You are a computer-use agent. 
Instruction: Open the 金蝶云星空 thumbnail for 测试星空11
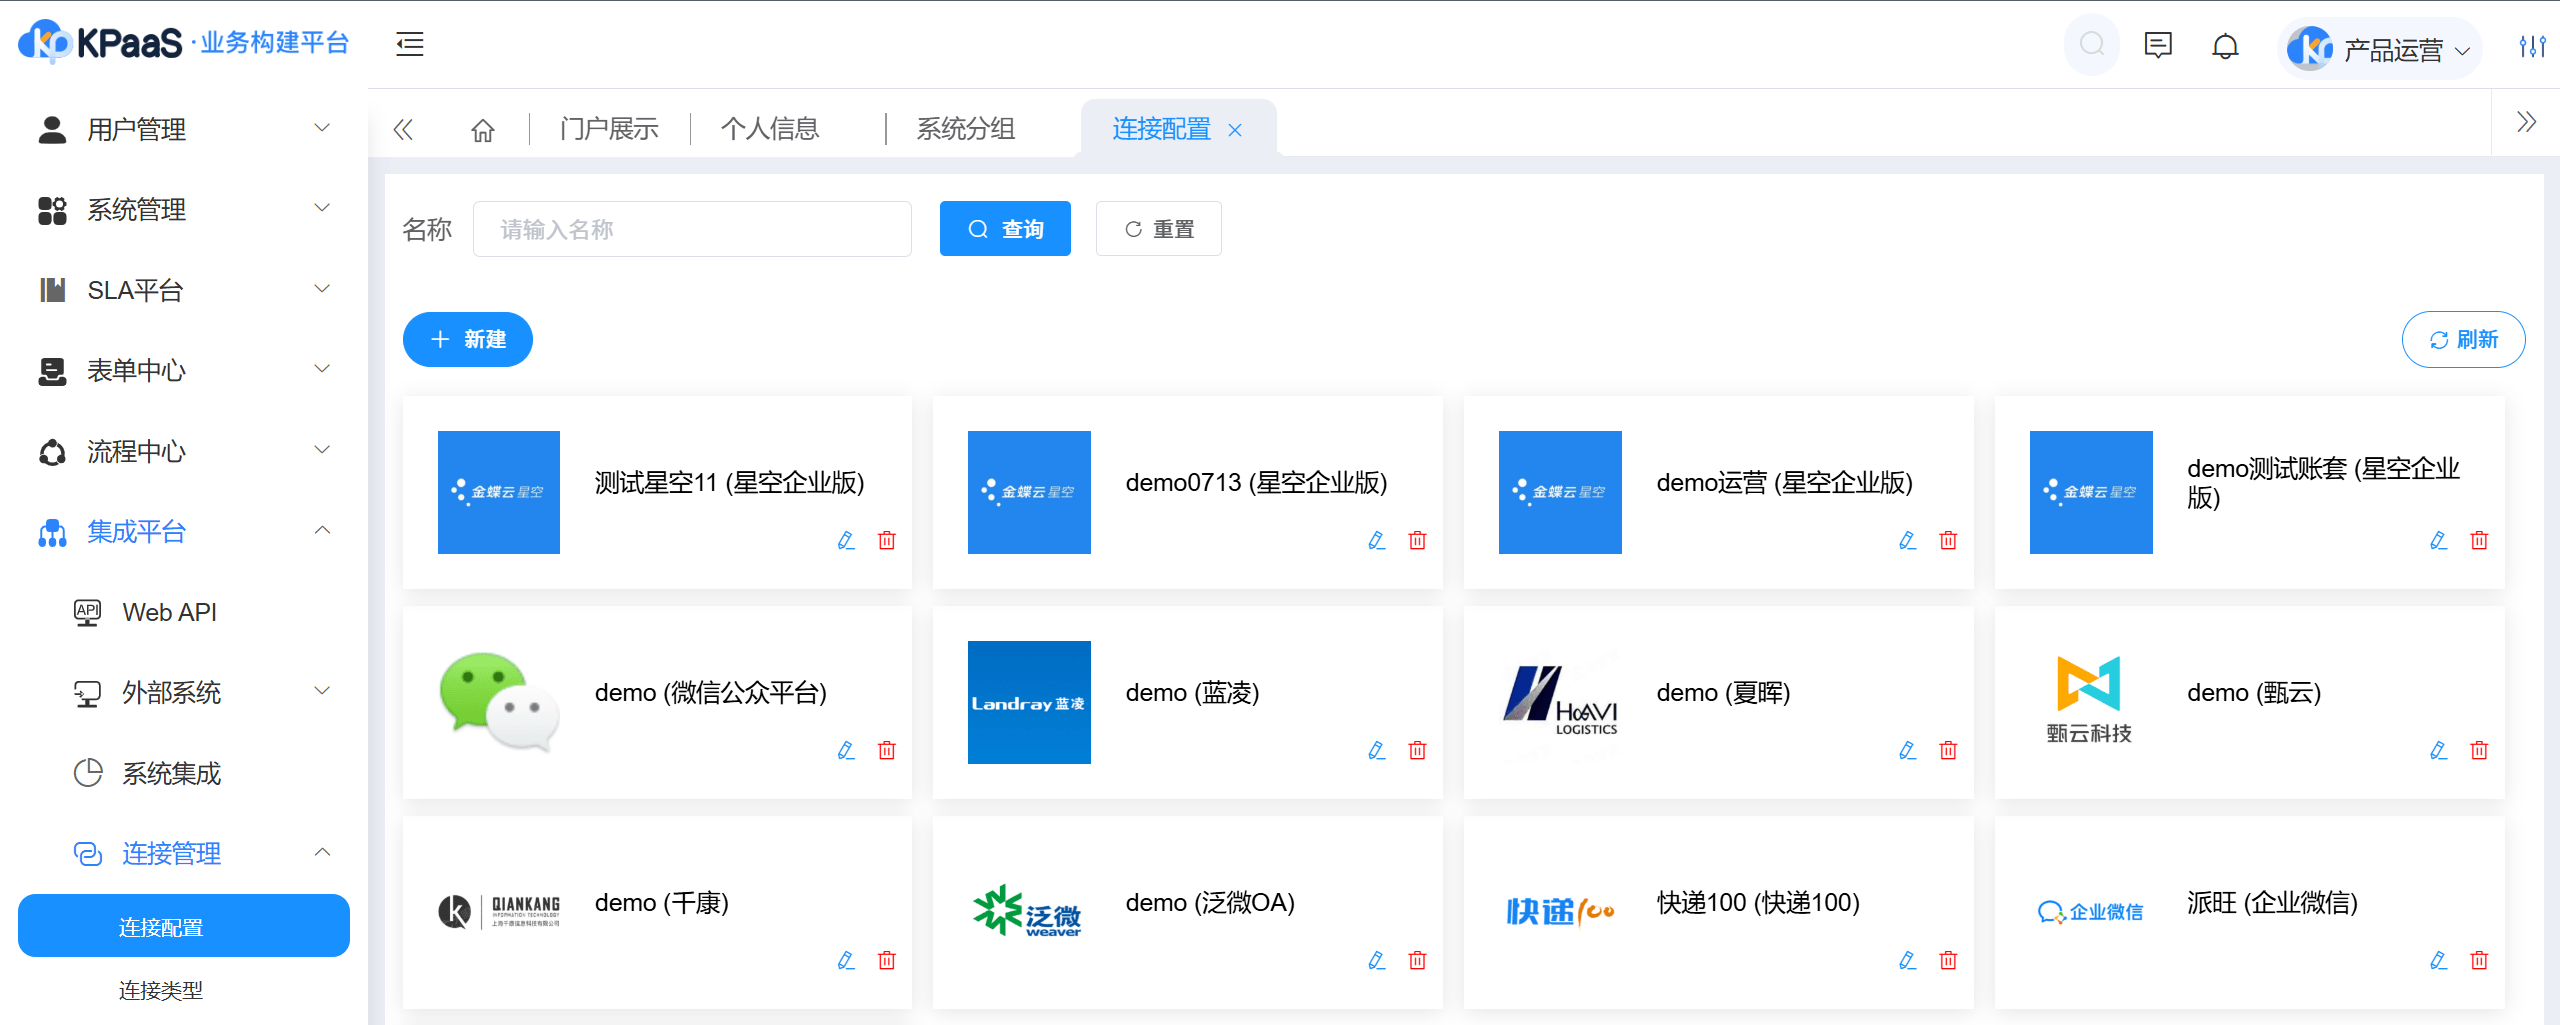point(499,492)
